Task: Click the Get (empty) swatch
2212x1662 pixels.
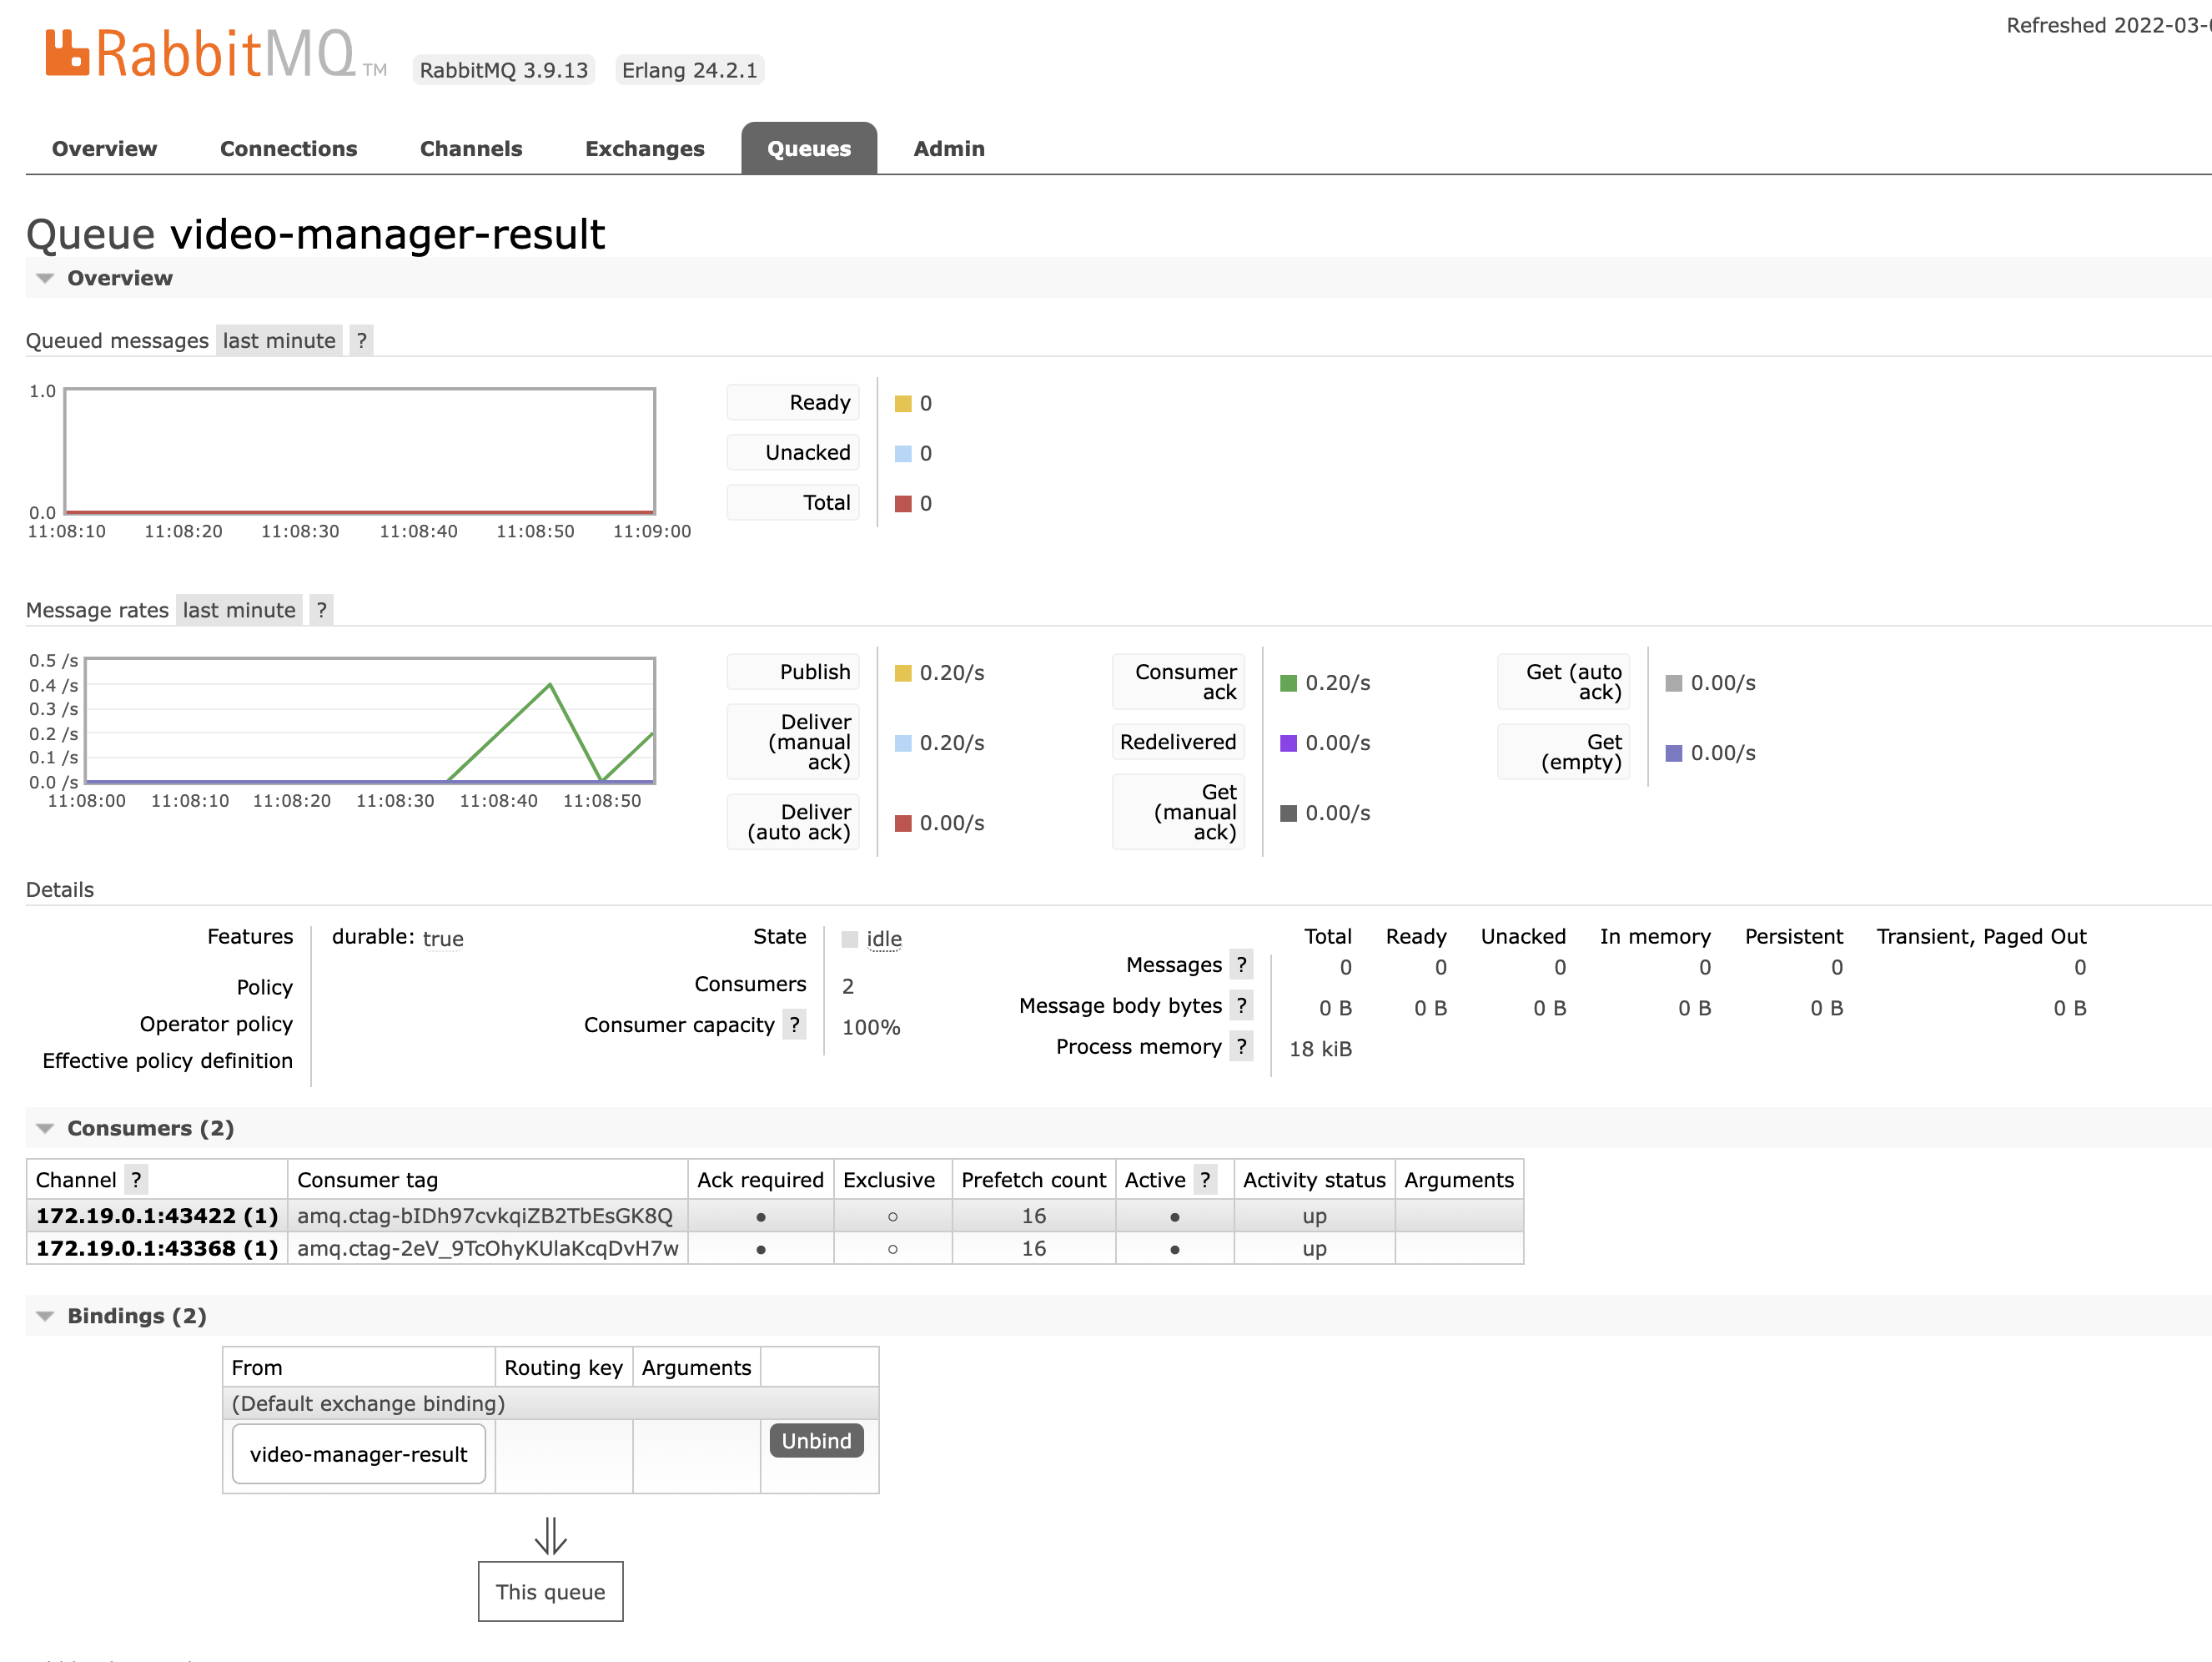Action: tap(1674, 753)
